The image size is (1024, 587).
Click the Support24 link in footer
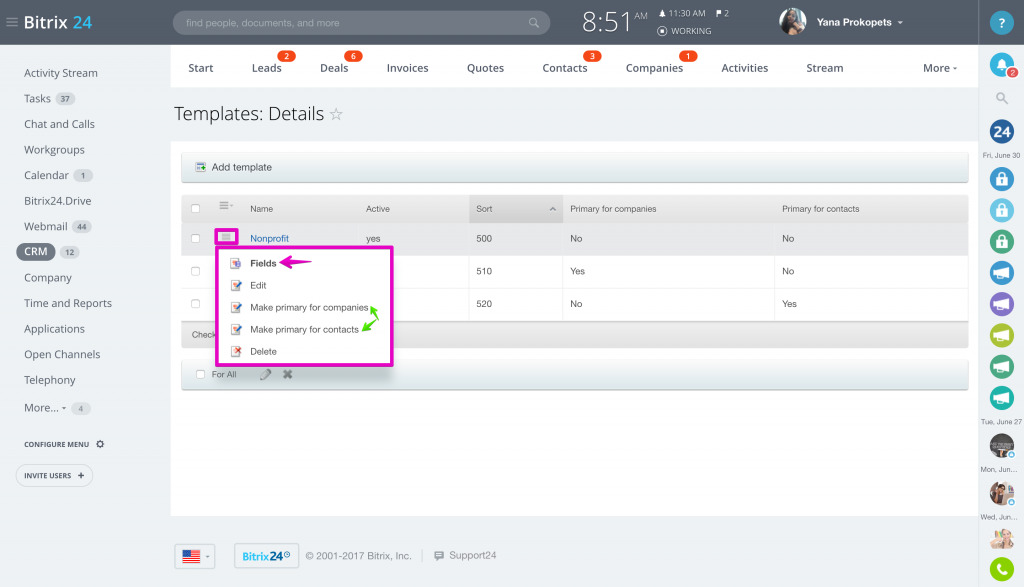(472, 556)
